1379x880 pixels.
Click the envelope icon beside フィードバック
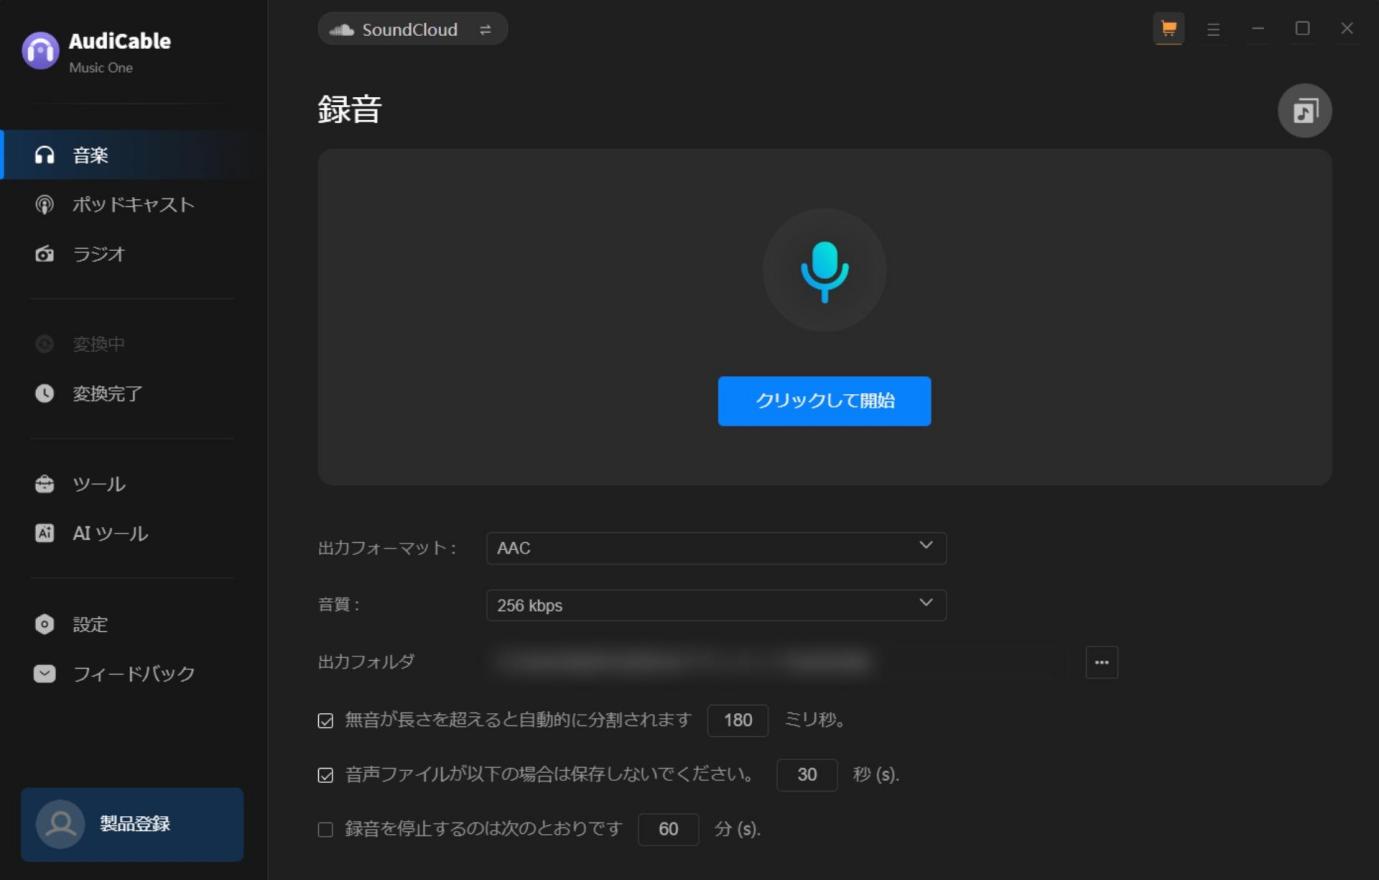tap(44, 674)
